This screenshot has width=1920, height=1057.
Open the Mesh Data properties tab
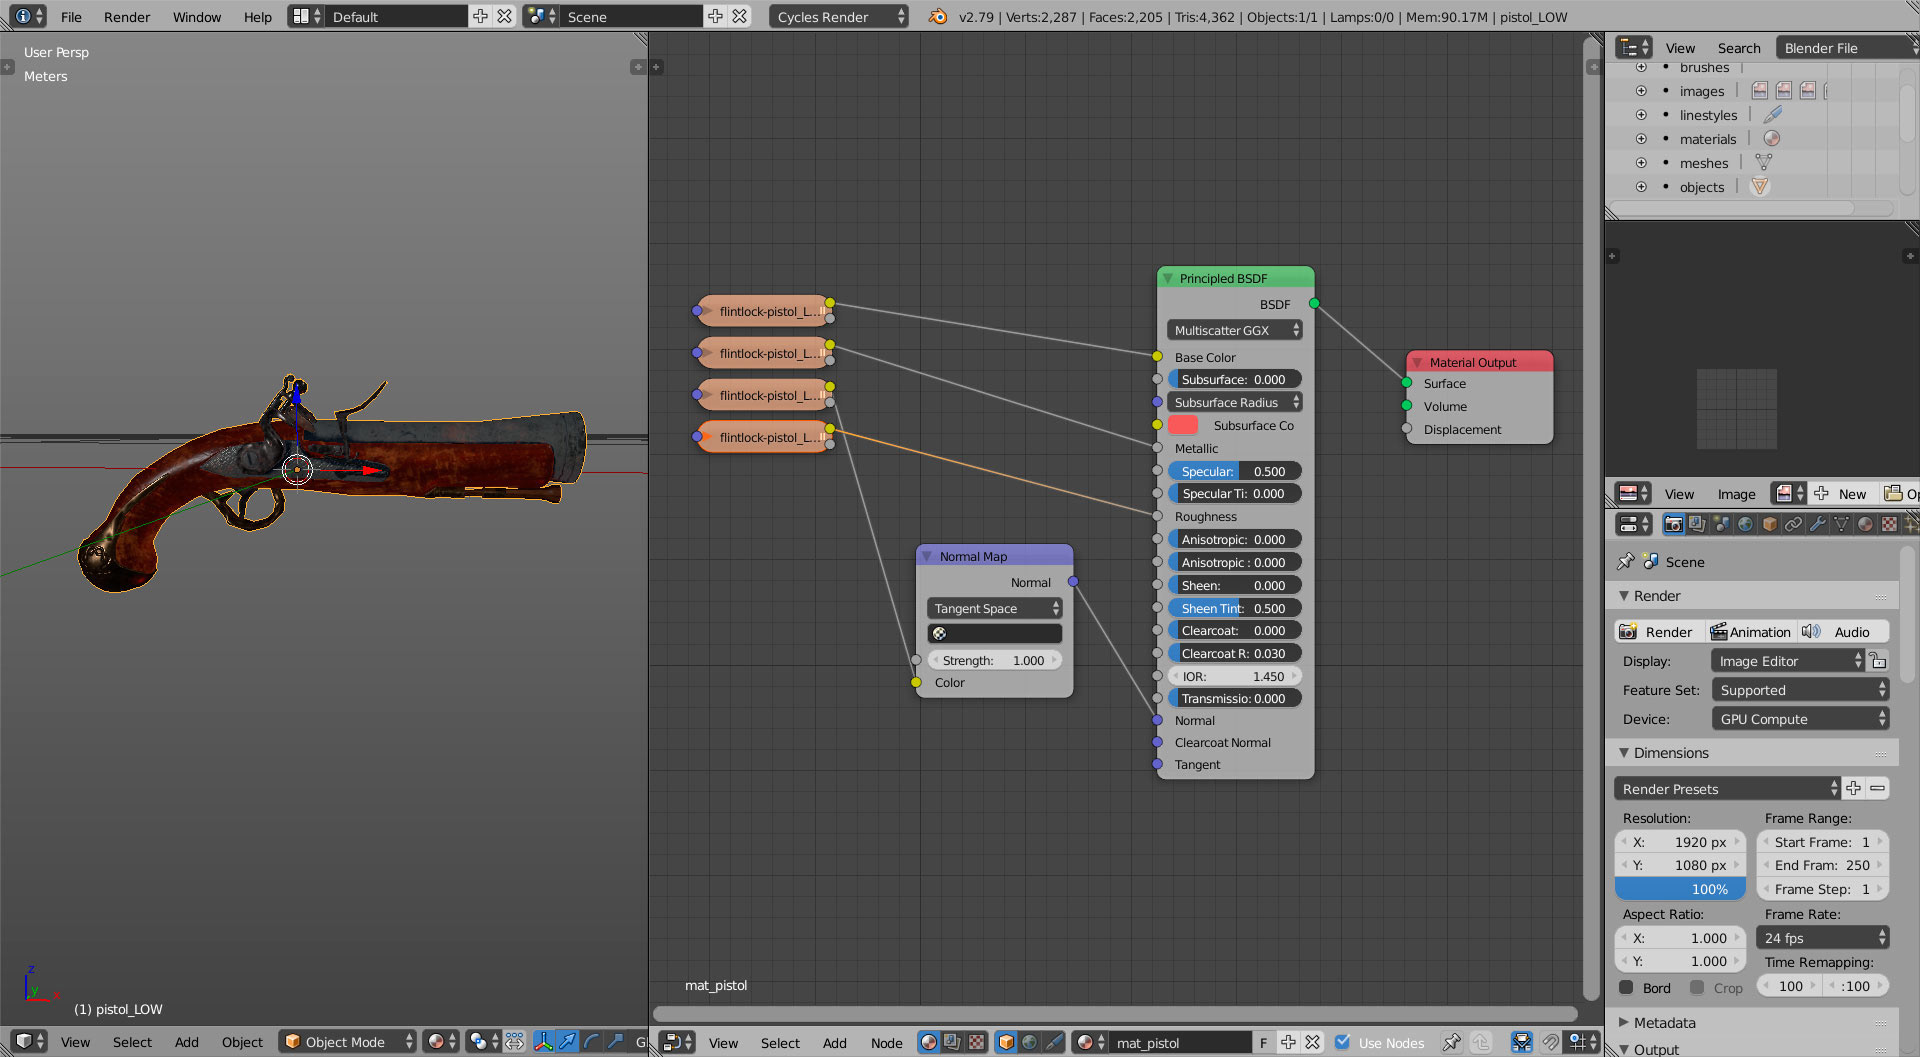pyautogui.click(x=1841, y=524)
